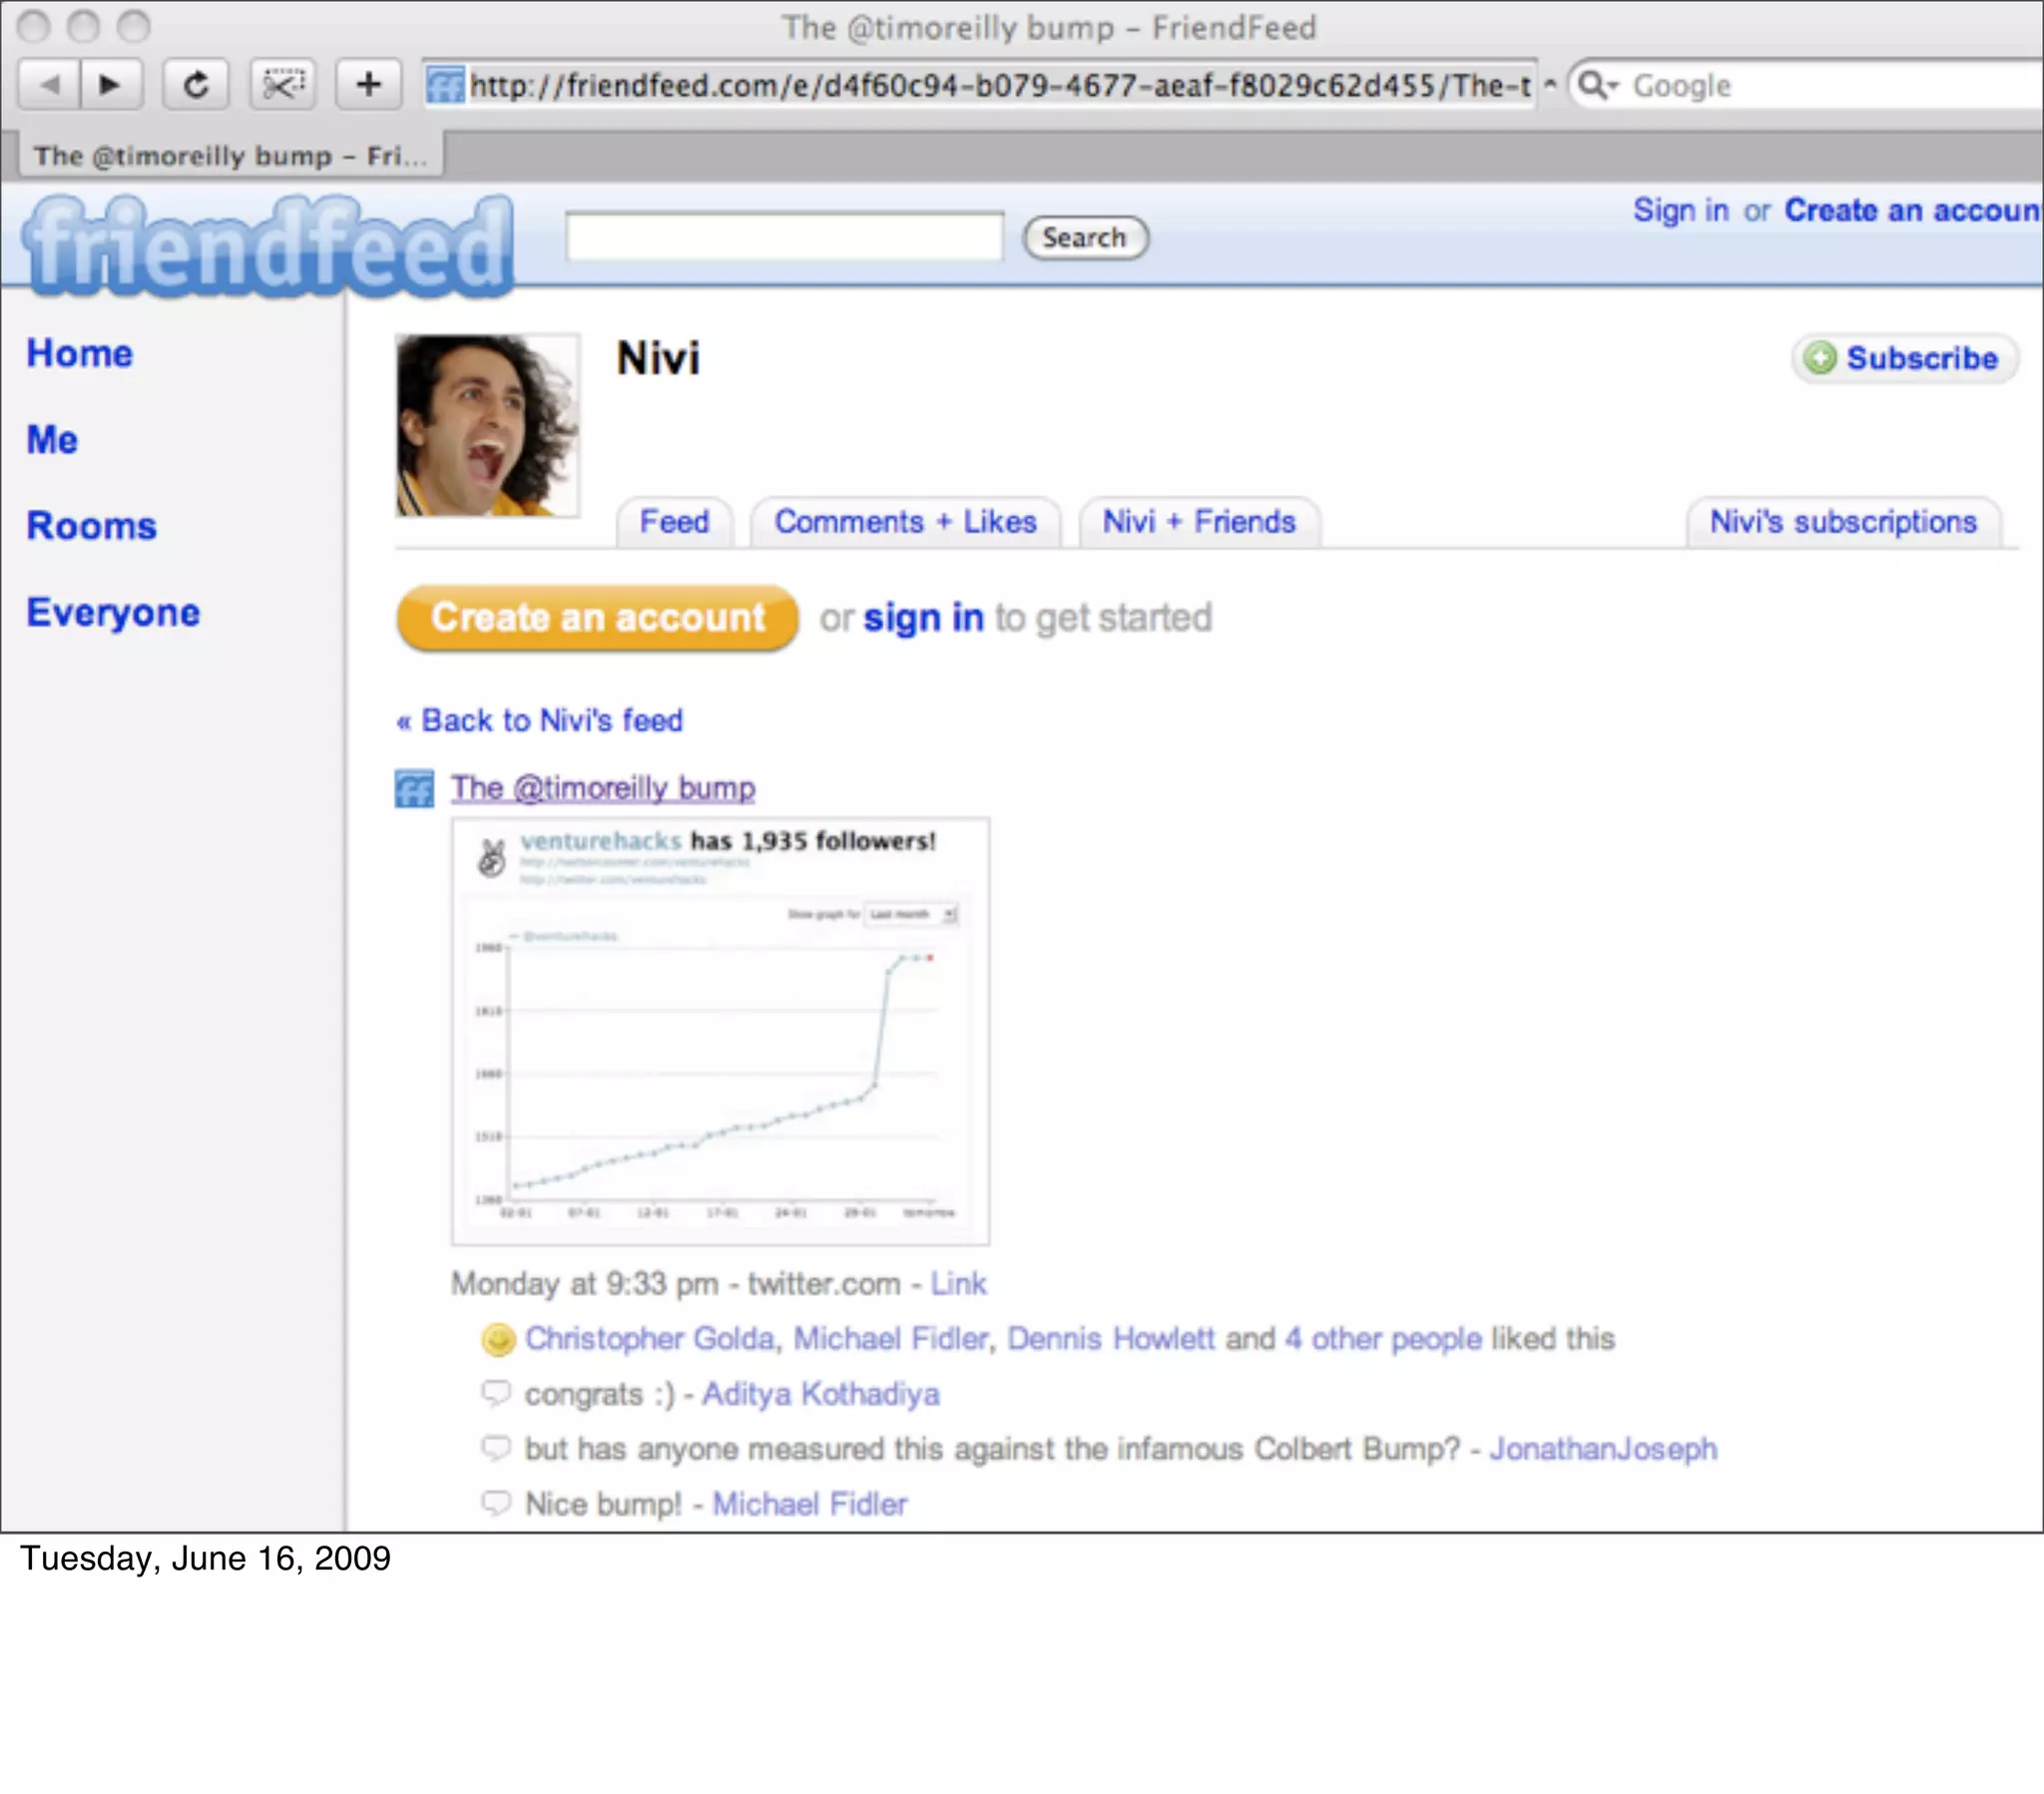Click the venturehacks rabbit avatar icon

(x=491, y=857)
